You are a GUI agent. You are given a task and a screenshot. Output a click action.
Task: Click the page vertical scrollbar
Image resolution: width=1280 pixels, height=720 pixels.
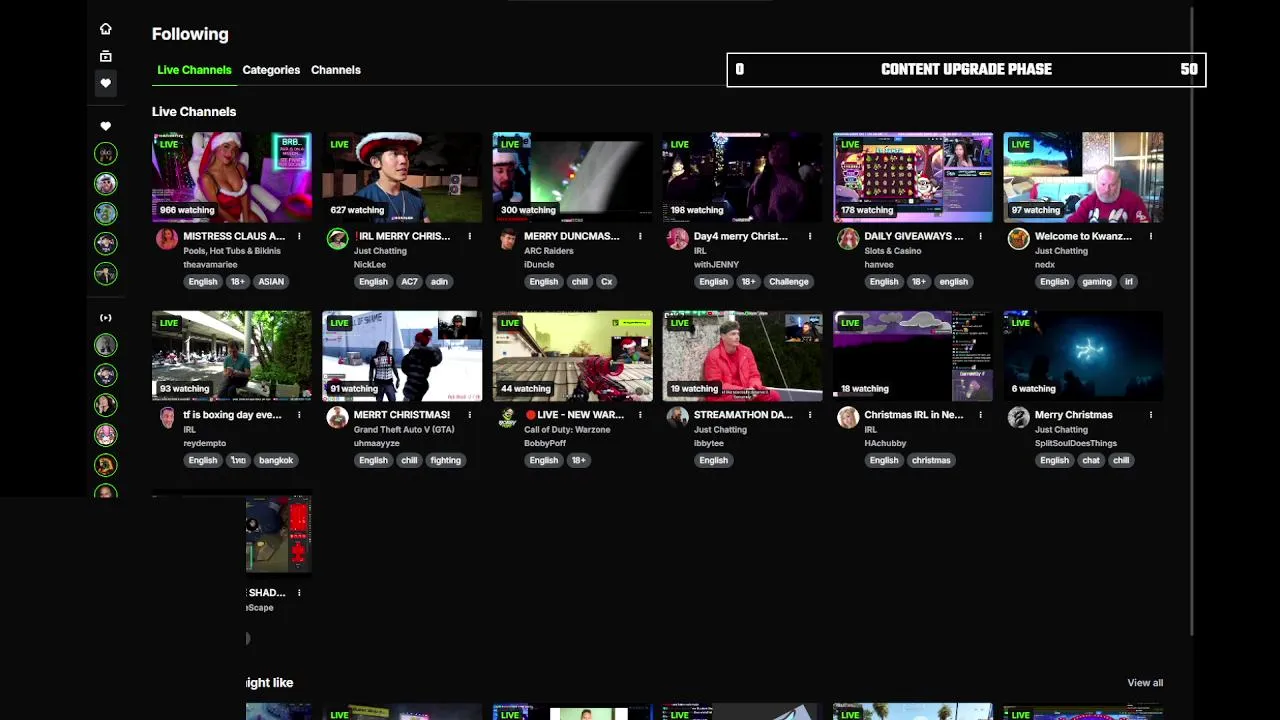coord(1192,320)
